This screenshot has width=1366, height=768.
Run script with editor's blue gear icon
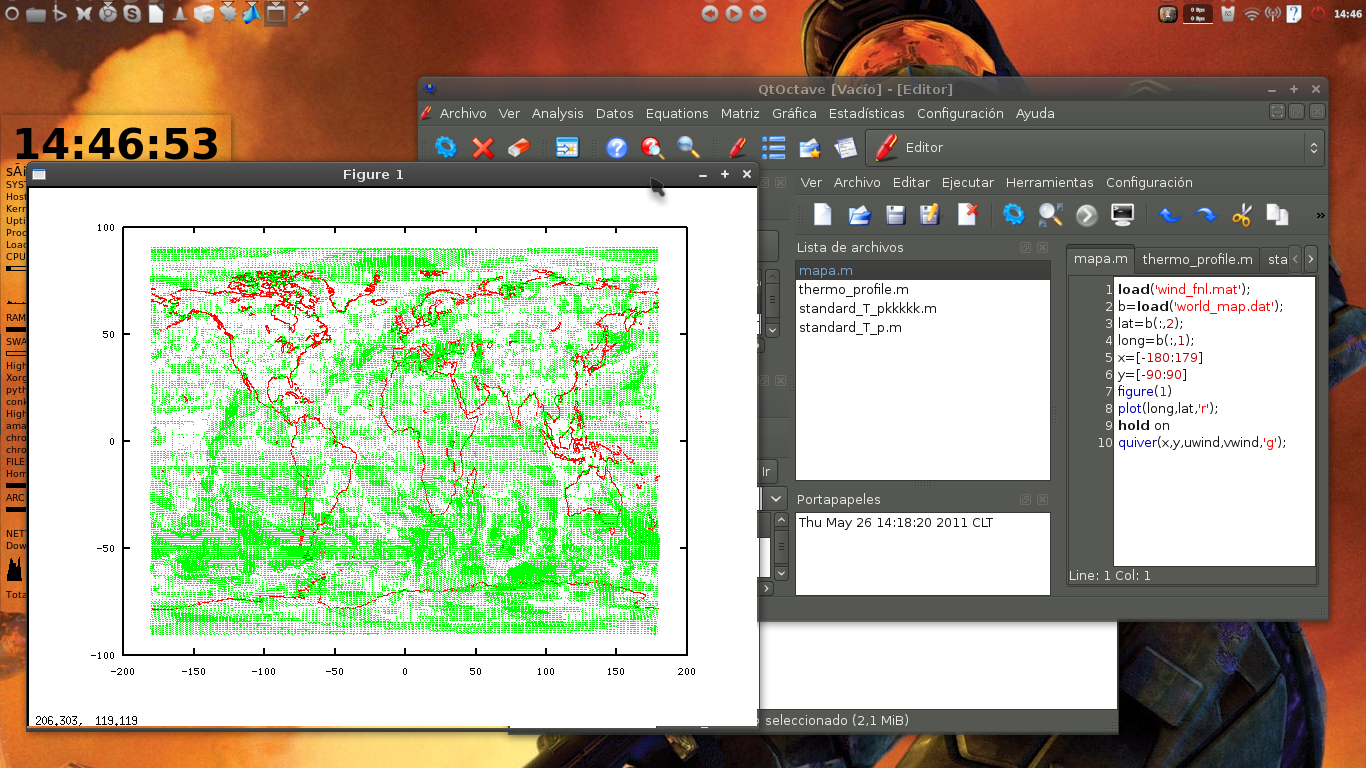click(1014, 214)
